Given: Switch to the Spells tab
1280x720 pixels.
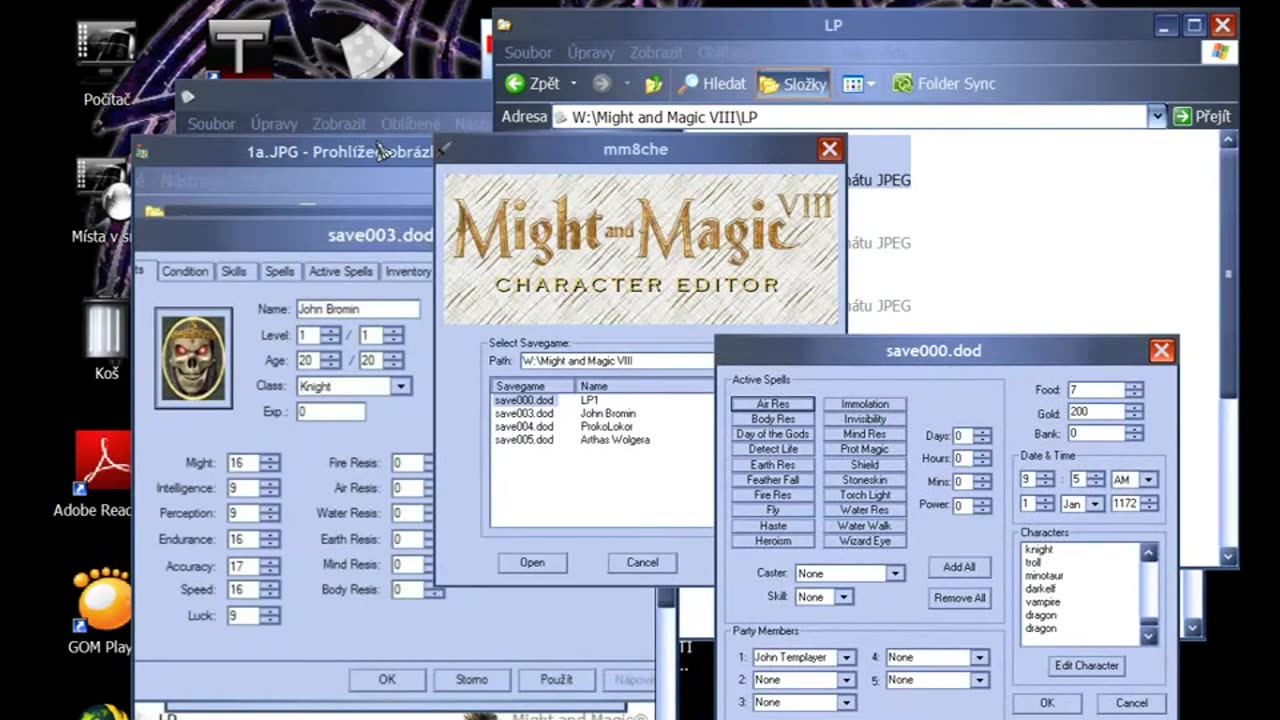Looking at the screenshot, I should coord(280,271).
